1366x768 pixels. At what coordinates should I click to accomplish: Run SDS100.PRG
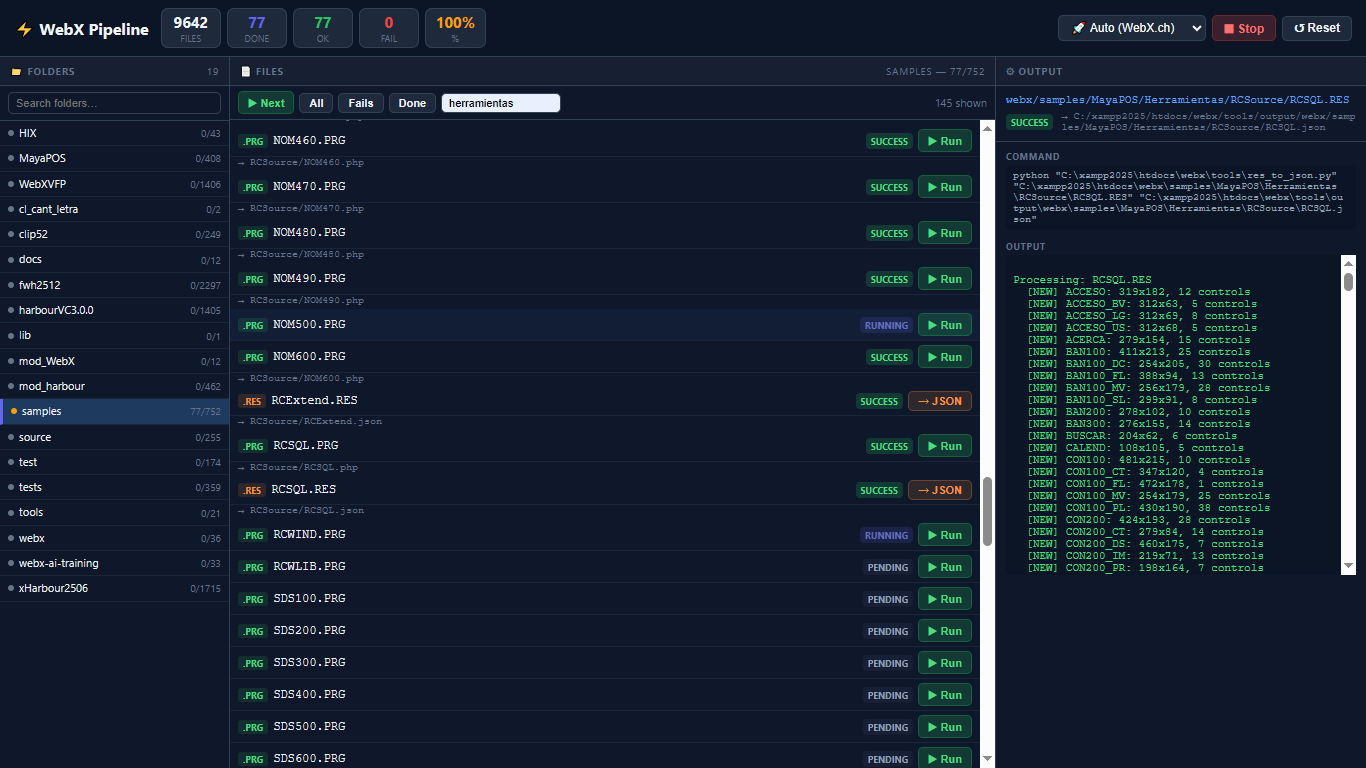pos(945,599)
